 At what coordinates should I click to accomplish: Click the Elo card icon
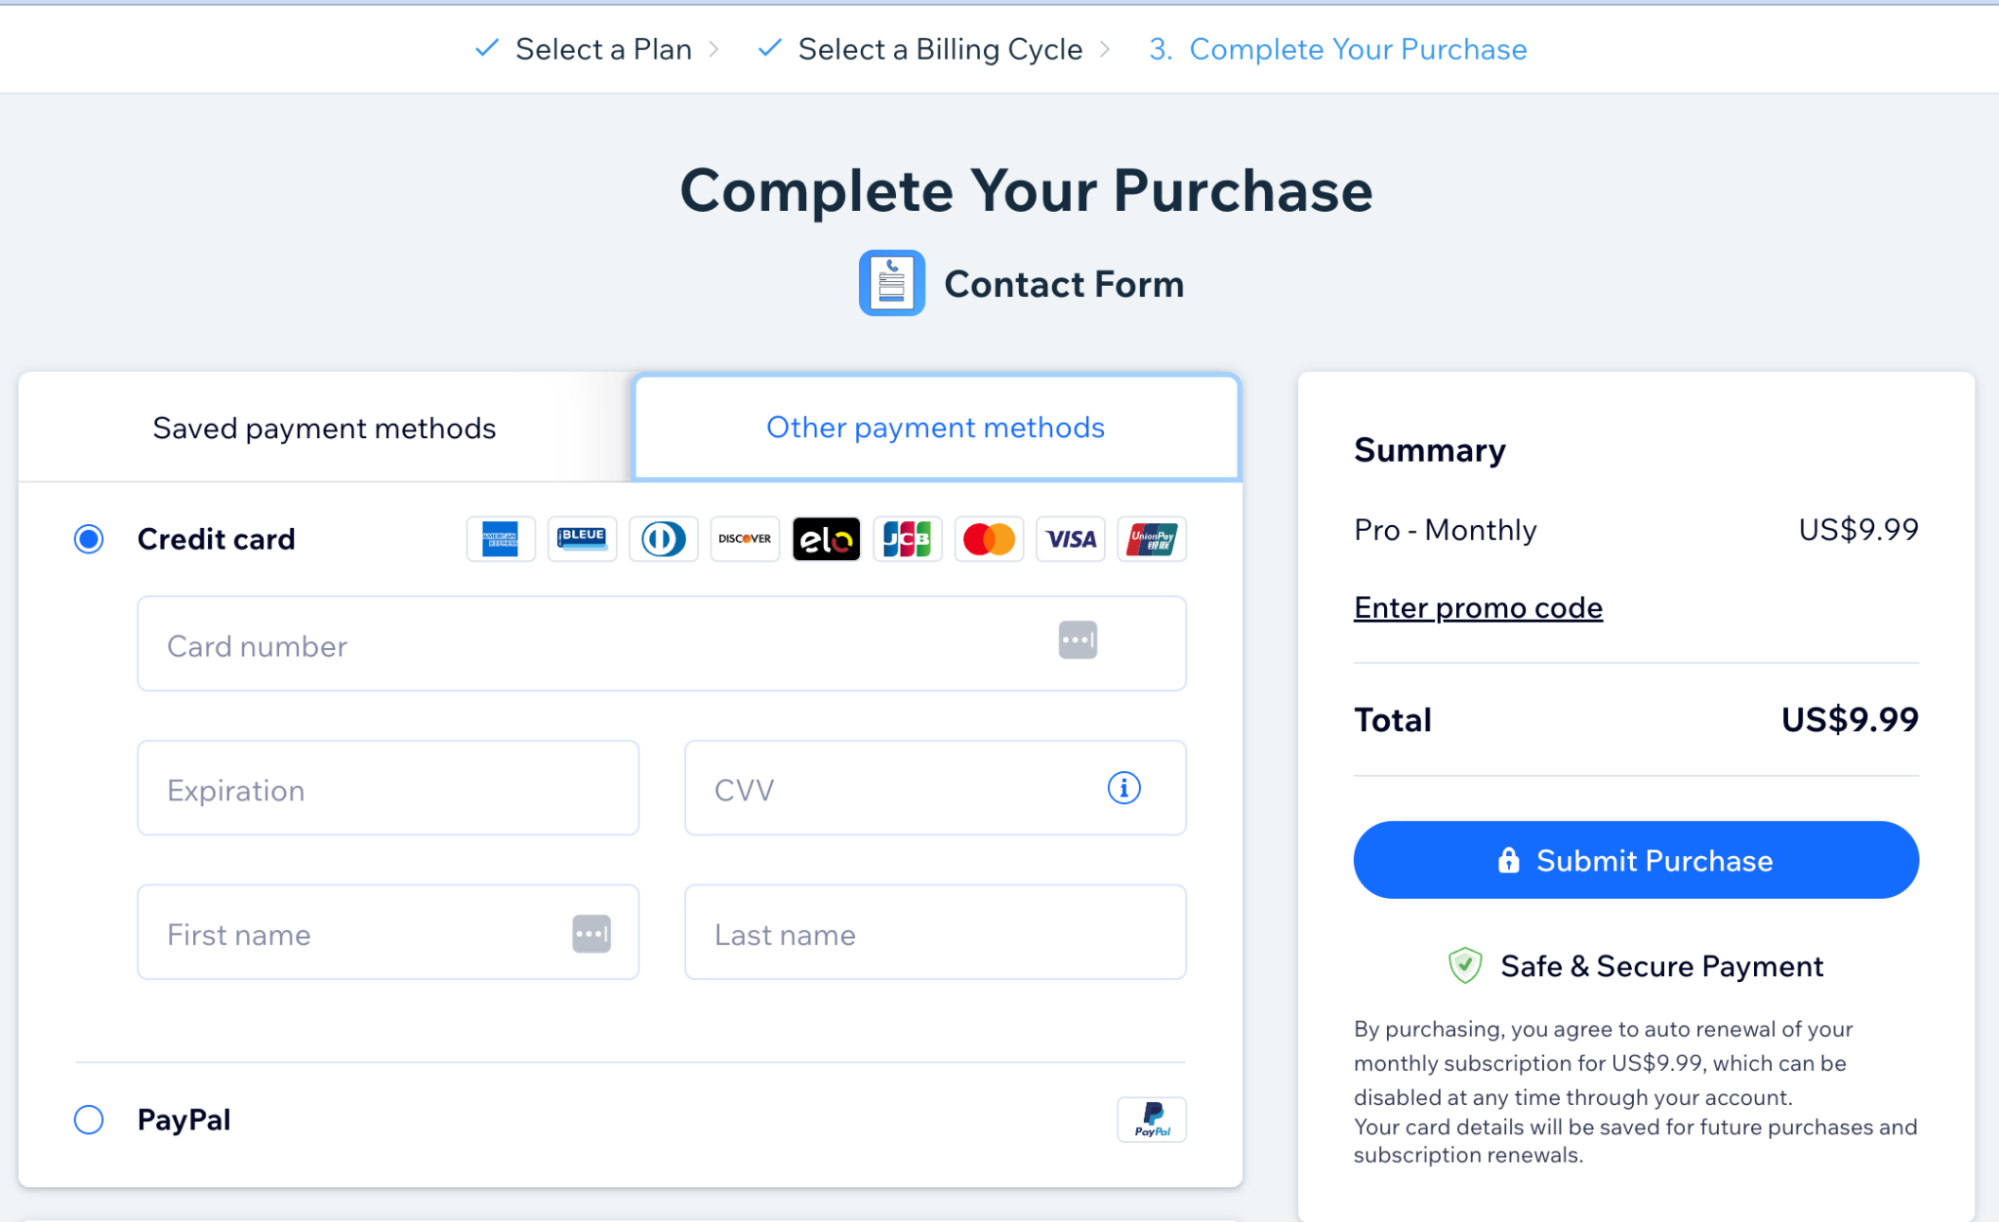826,539
